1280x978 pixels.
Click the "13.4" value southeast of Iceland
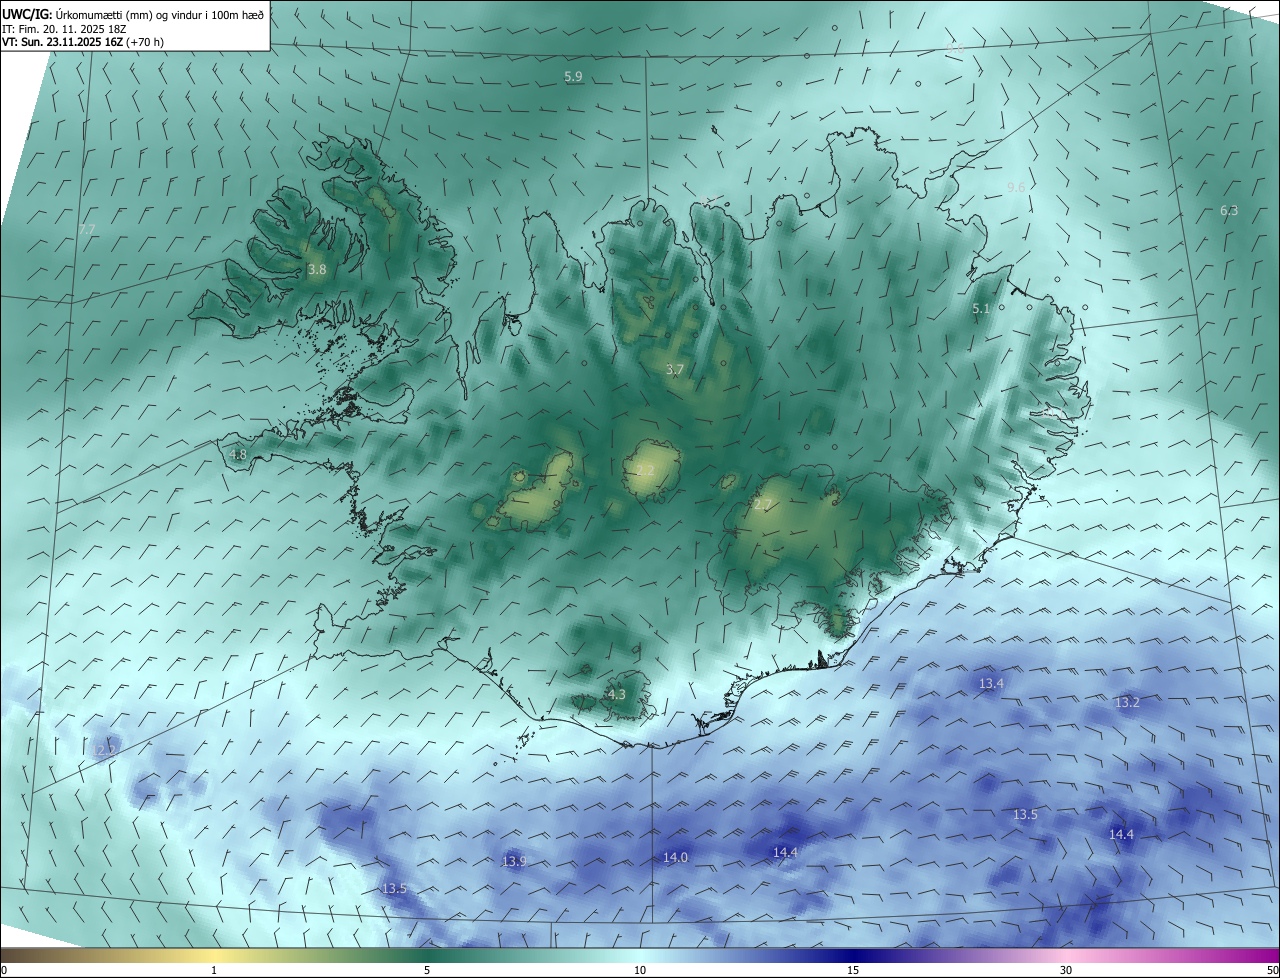click(x=991, y=684)
